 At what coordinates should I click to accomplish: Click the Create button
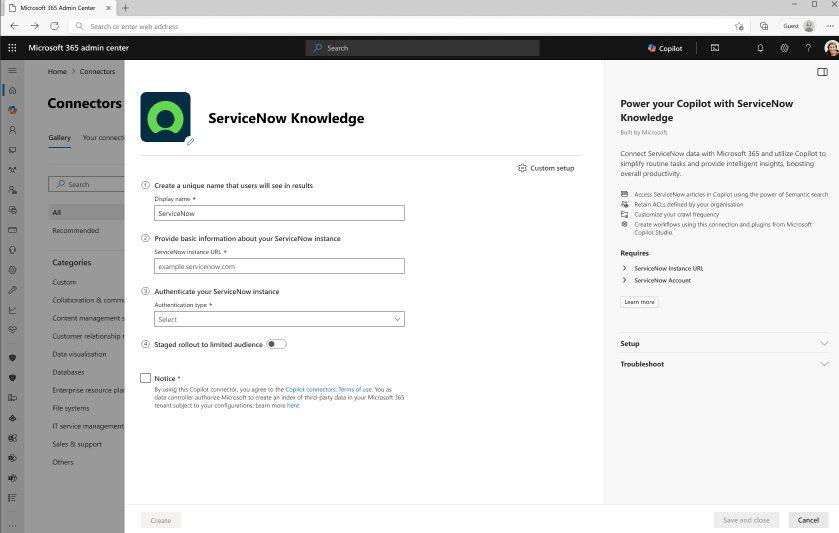pyautogui.click(x=161, y=520)
